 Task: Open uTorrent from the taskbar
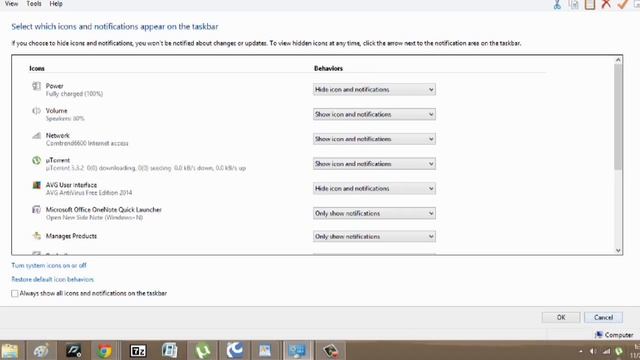202,351
